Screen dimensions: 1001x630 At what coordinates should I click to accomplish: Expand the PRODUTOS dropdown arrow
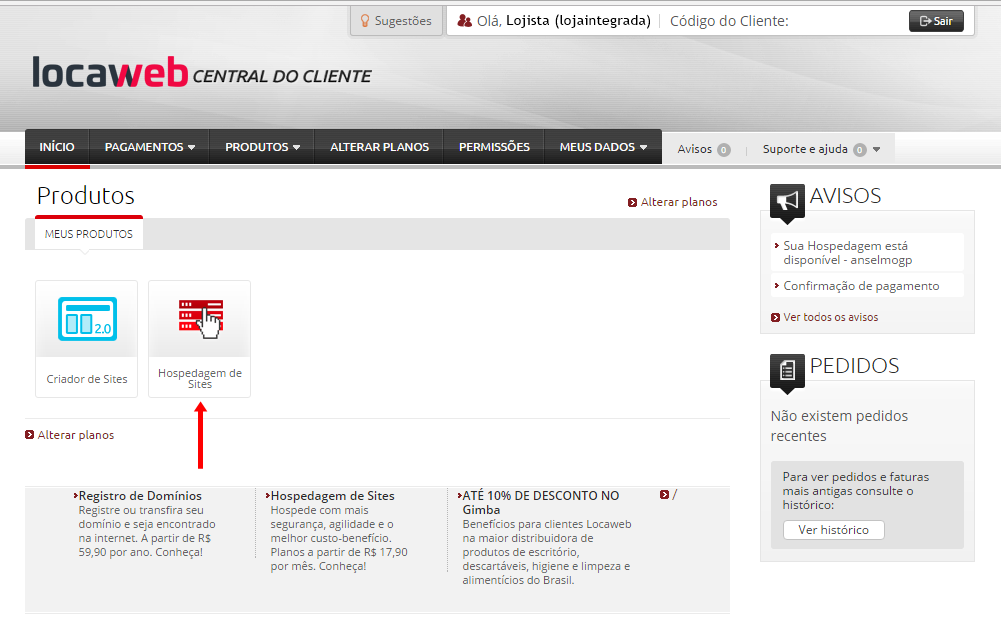click(296, 147)
